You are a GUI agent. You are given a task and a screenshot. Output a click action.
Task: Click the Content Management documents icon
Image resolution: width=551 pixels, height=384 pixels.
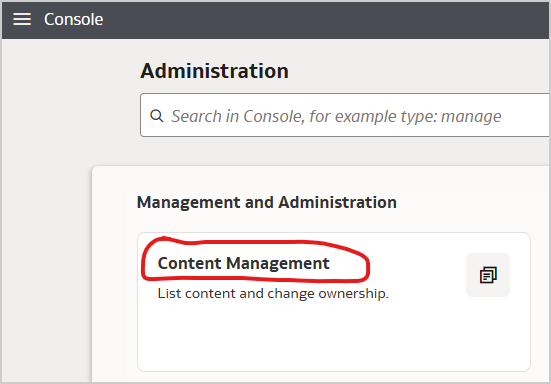(x=488, y=275)
